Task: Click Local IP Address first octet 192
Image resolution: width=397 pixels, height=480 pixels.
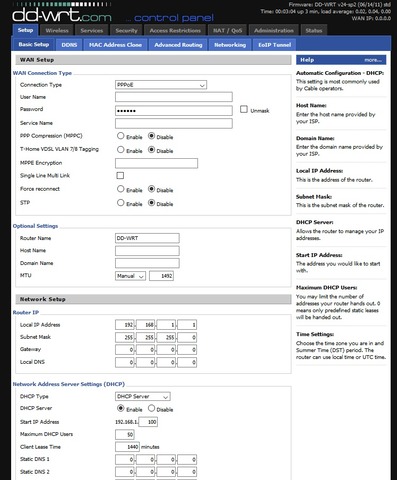Action: coord(125,325)
